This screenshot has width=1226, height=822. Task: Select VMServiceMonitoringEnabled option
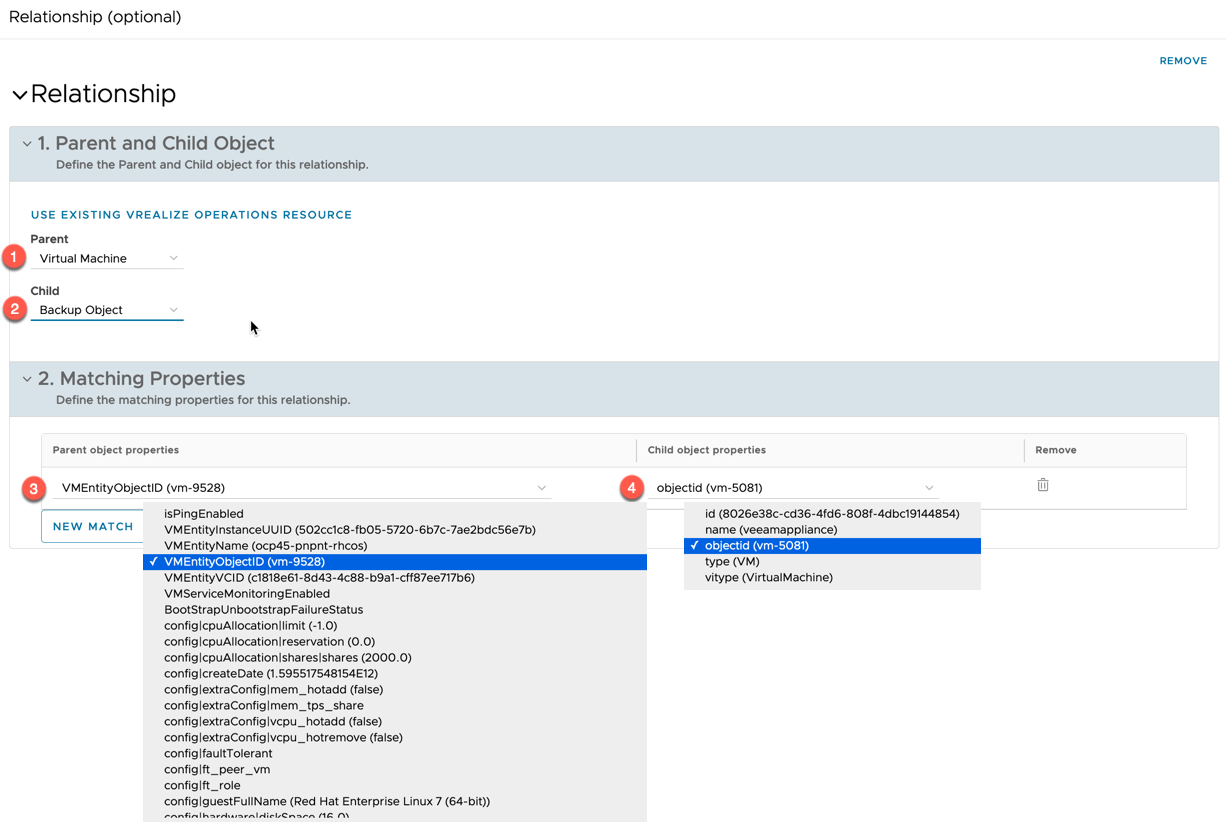[395, 594]
